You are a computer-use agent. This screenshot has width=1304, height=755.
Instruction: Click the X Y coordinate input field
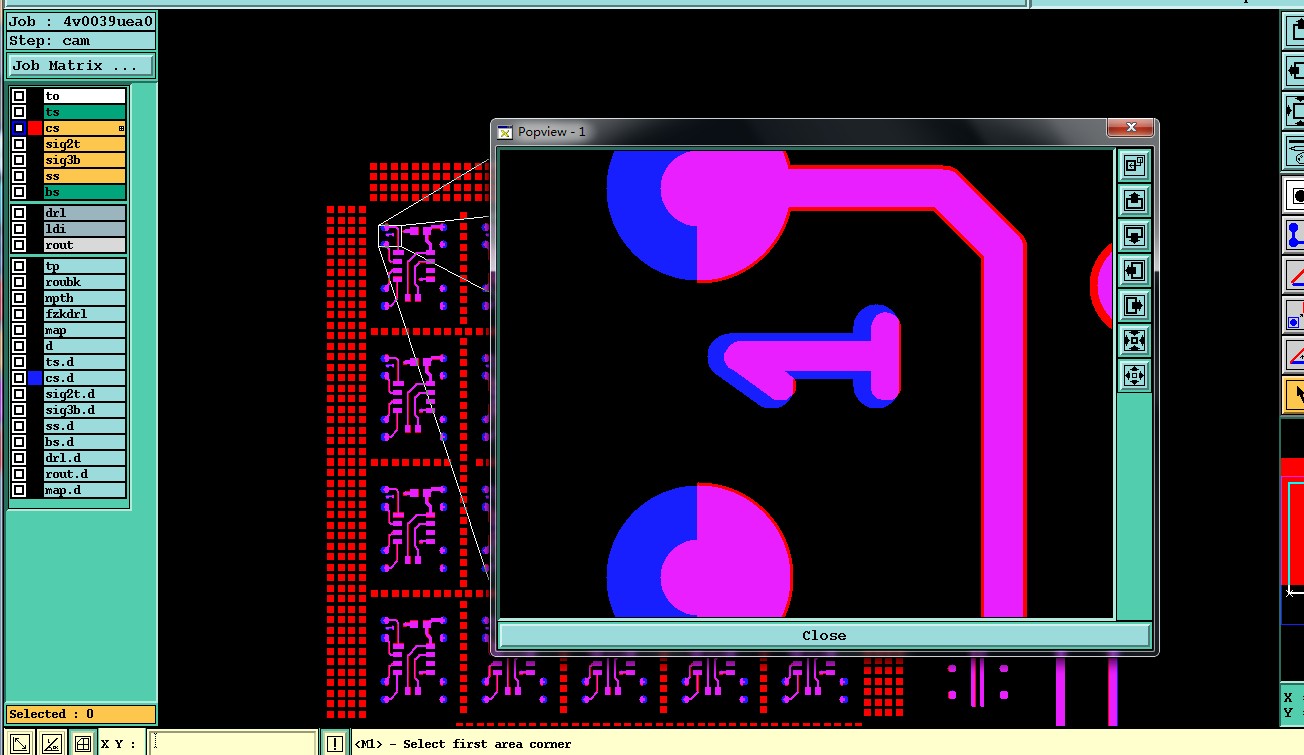point(232,743)
